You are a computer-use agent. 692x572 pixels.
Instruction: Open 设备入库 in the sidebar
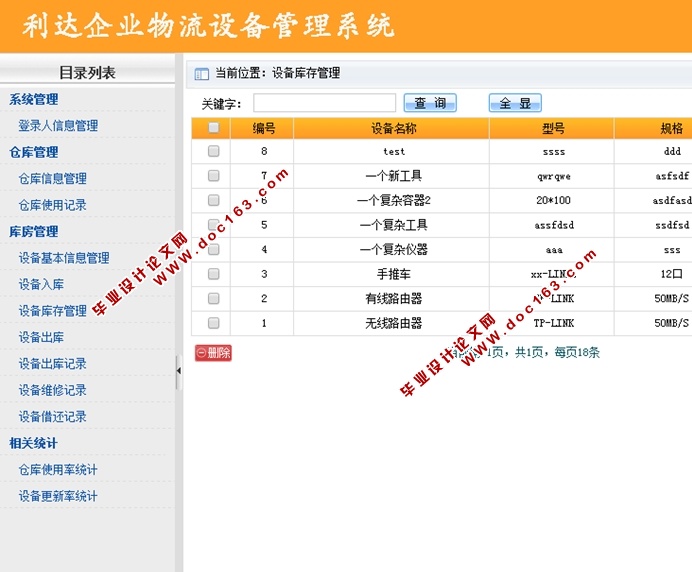41,285
